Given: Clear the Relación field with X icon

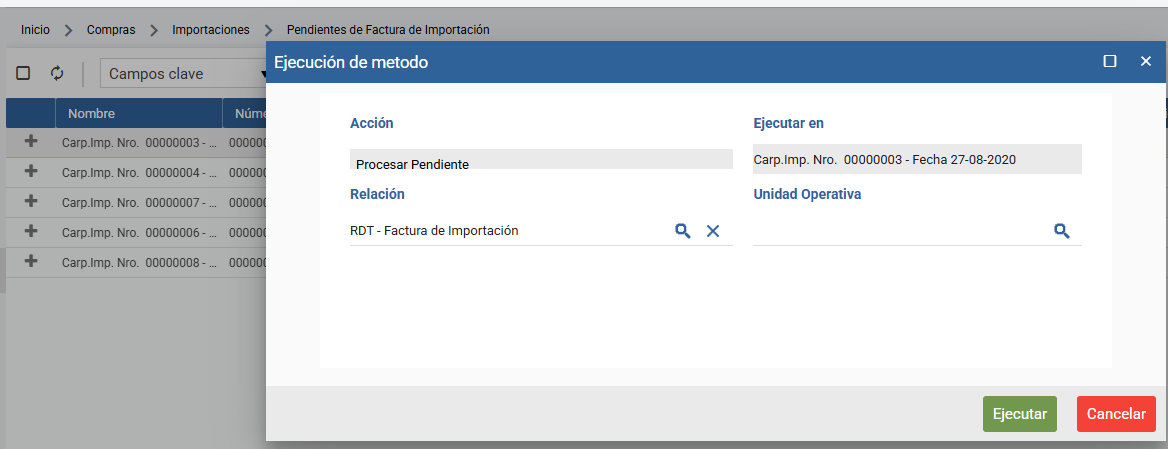Looking at the screenshot, I should pos(713,231).
